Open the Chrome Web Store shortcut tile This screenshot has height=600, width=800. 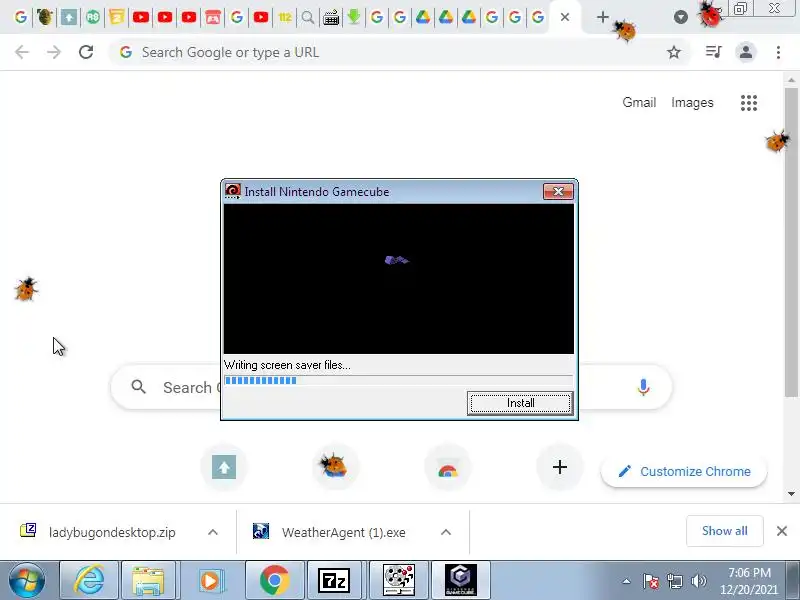click(447, 467)
